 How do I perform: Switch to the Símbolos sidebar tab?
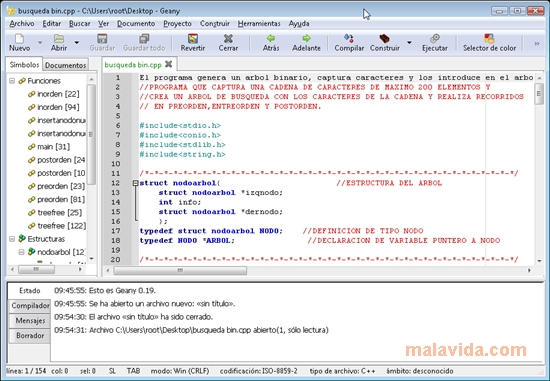24,65
